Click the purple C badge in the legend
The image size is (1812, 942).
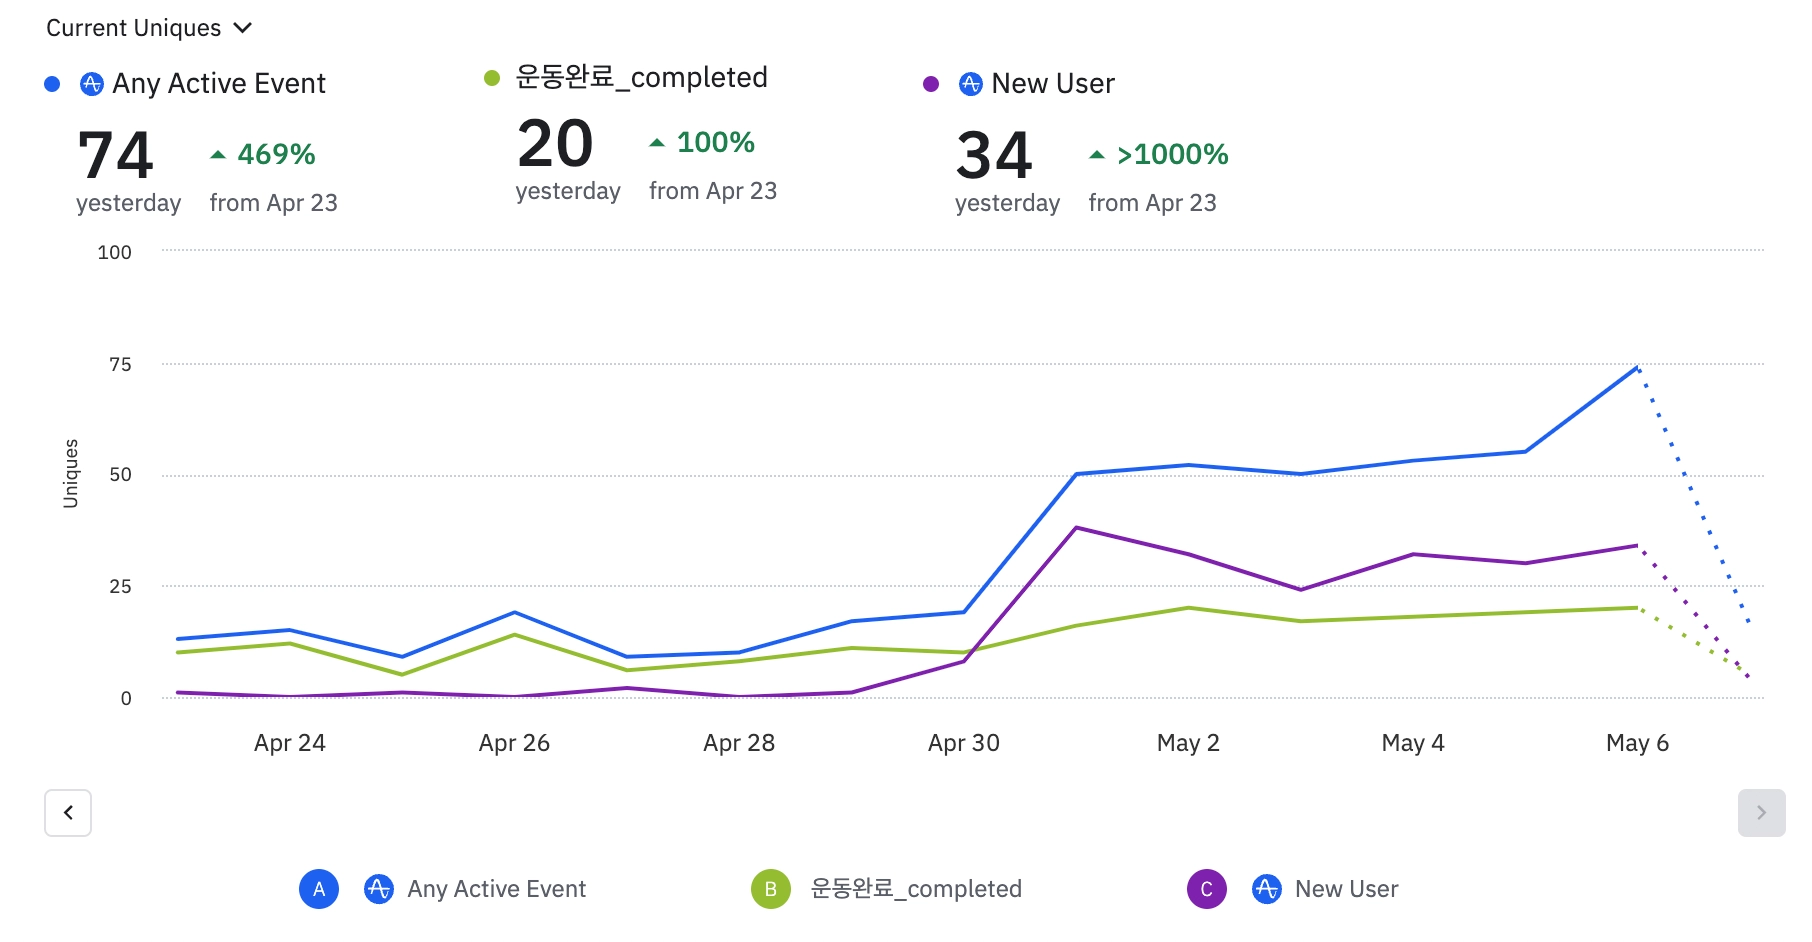[1207, 889]
